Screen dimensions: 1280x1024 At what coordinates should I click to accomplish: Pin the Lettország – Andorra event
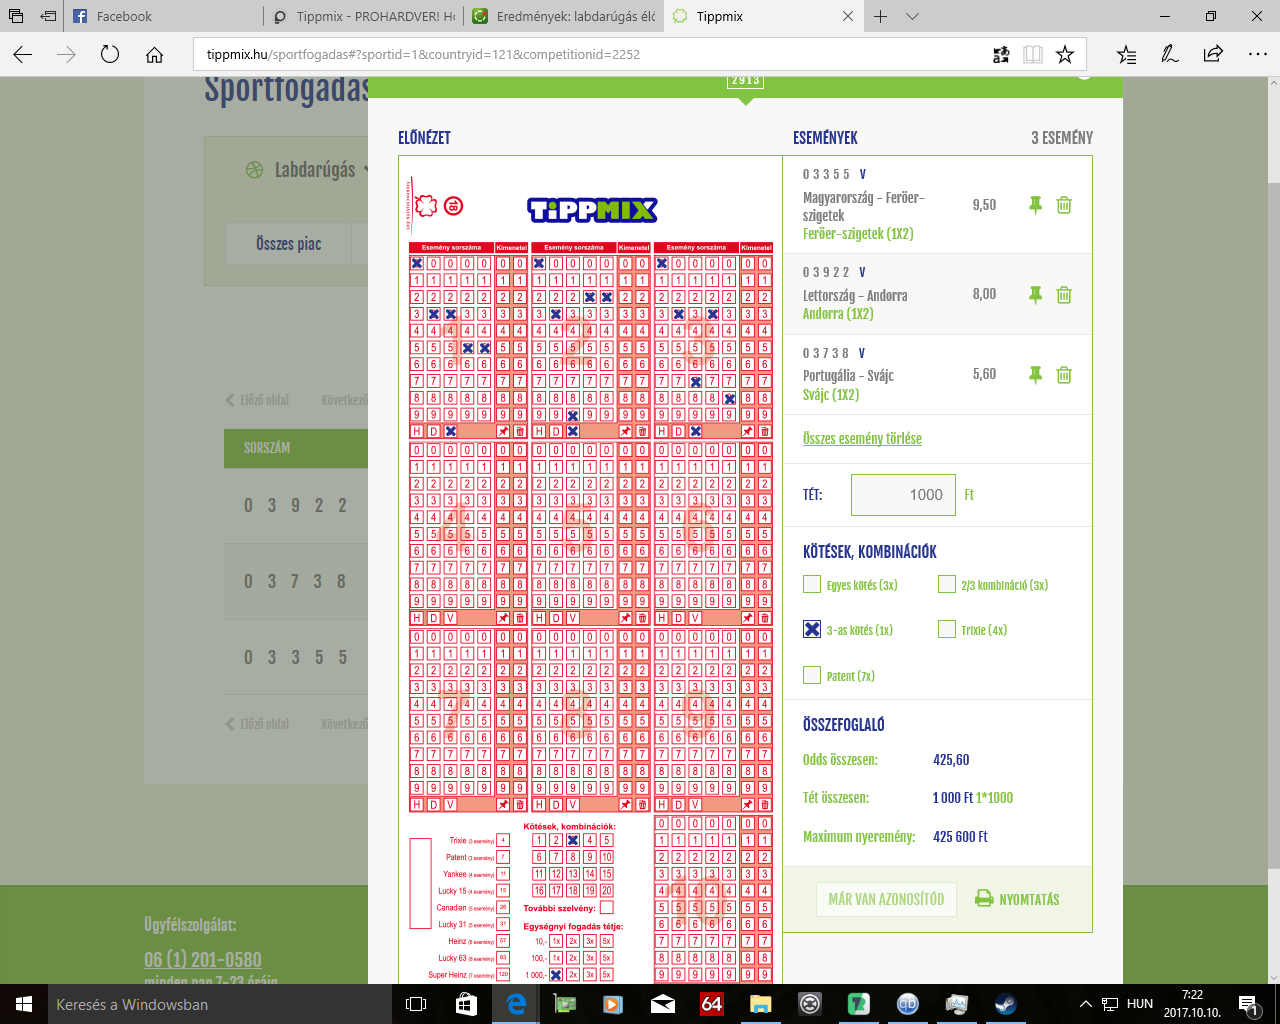click(1035, 295)
